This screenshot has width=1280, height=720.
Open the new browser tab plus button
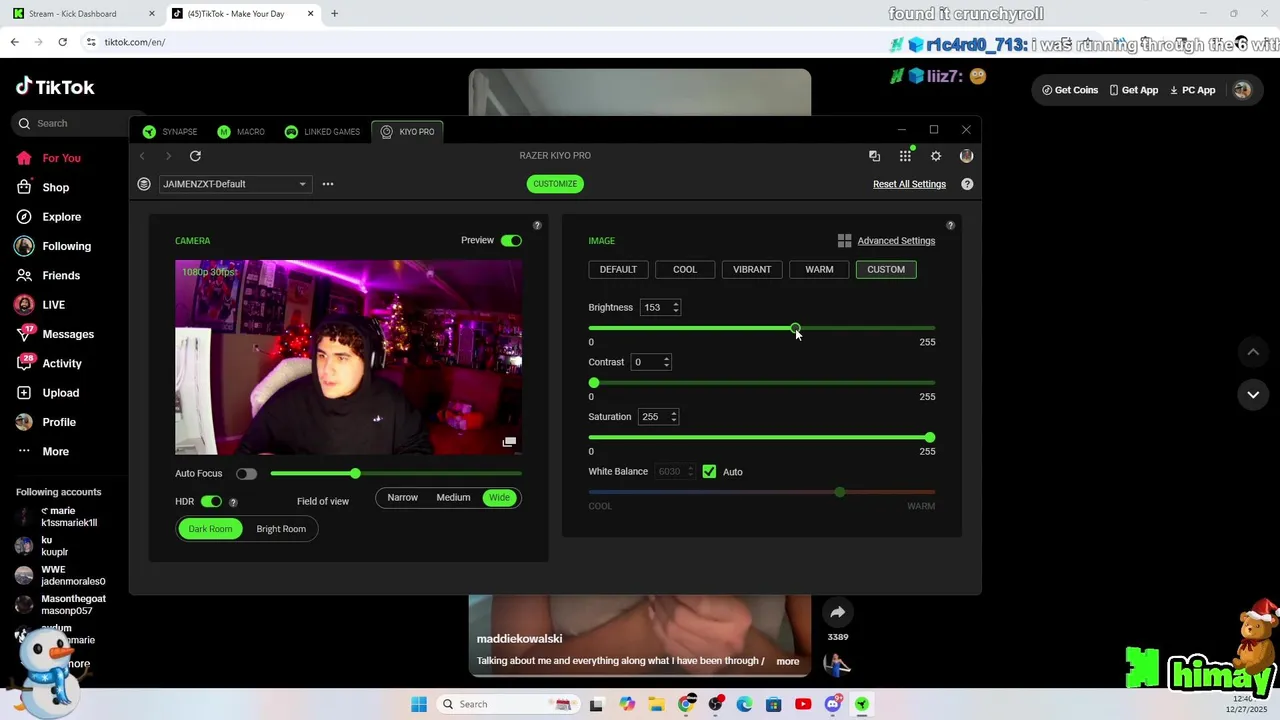click(x=334, y=14)
